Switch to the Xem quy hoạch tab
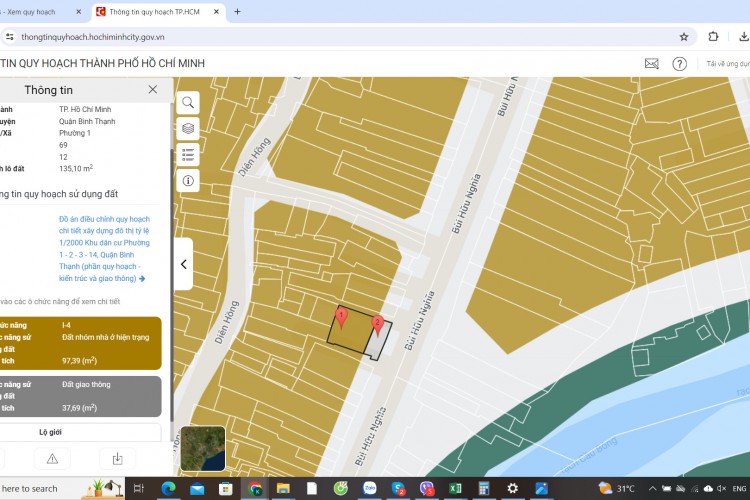This screenshot has width=750, height=500. click(x=40, y=12)
